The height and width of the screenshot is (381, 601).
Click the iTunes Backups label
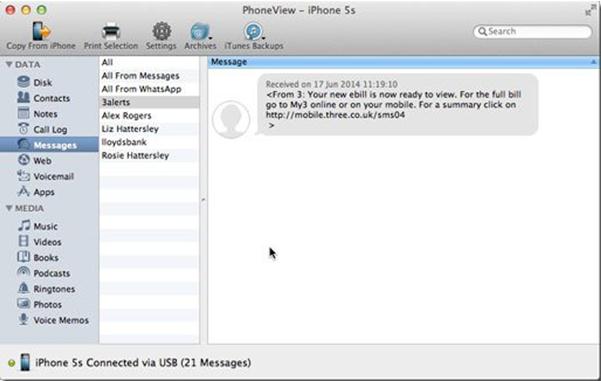(x=254, y=46)
